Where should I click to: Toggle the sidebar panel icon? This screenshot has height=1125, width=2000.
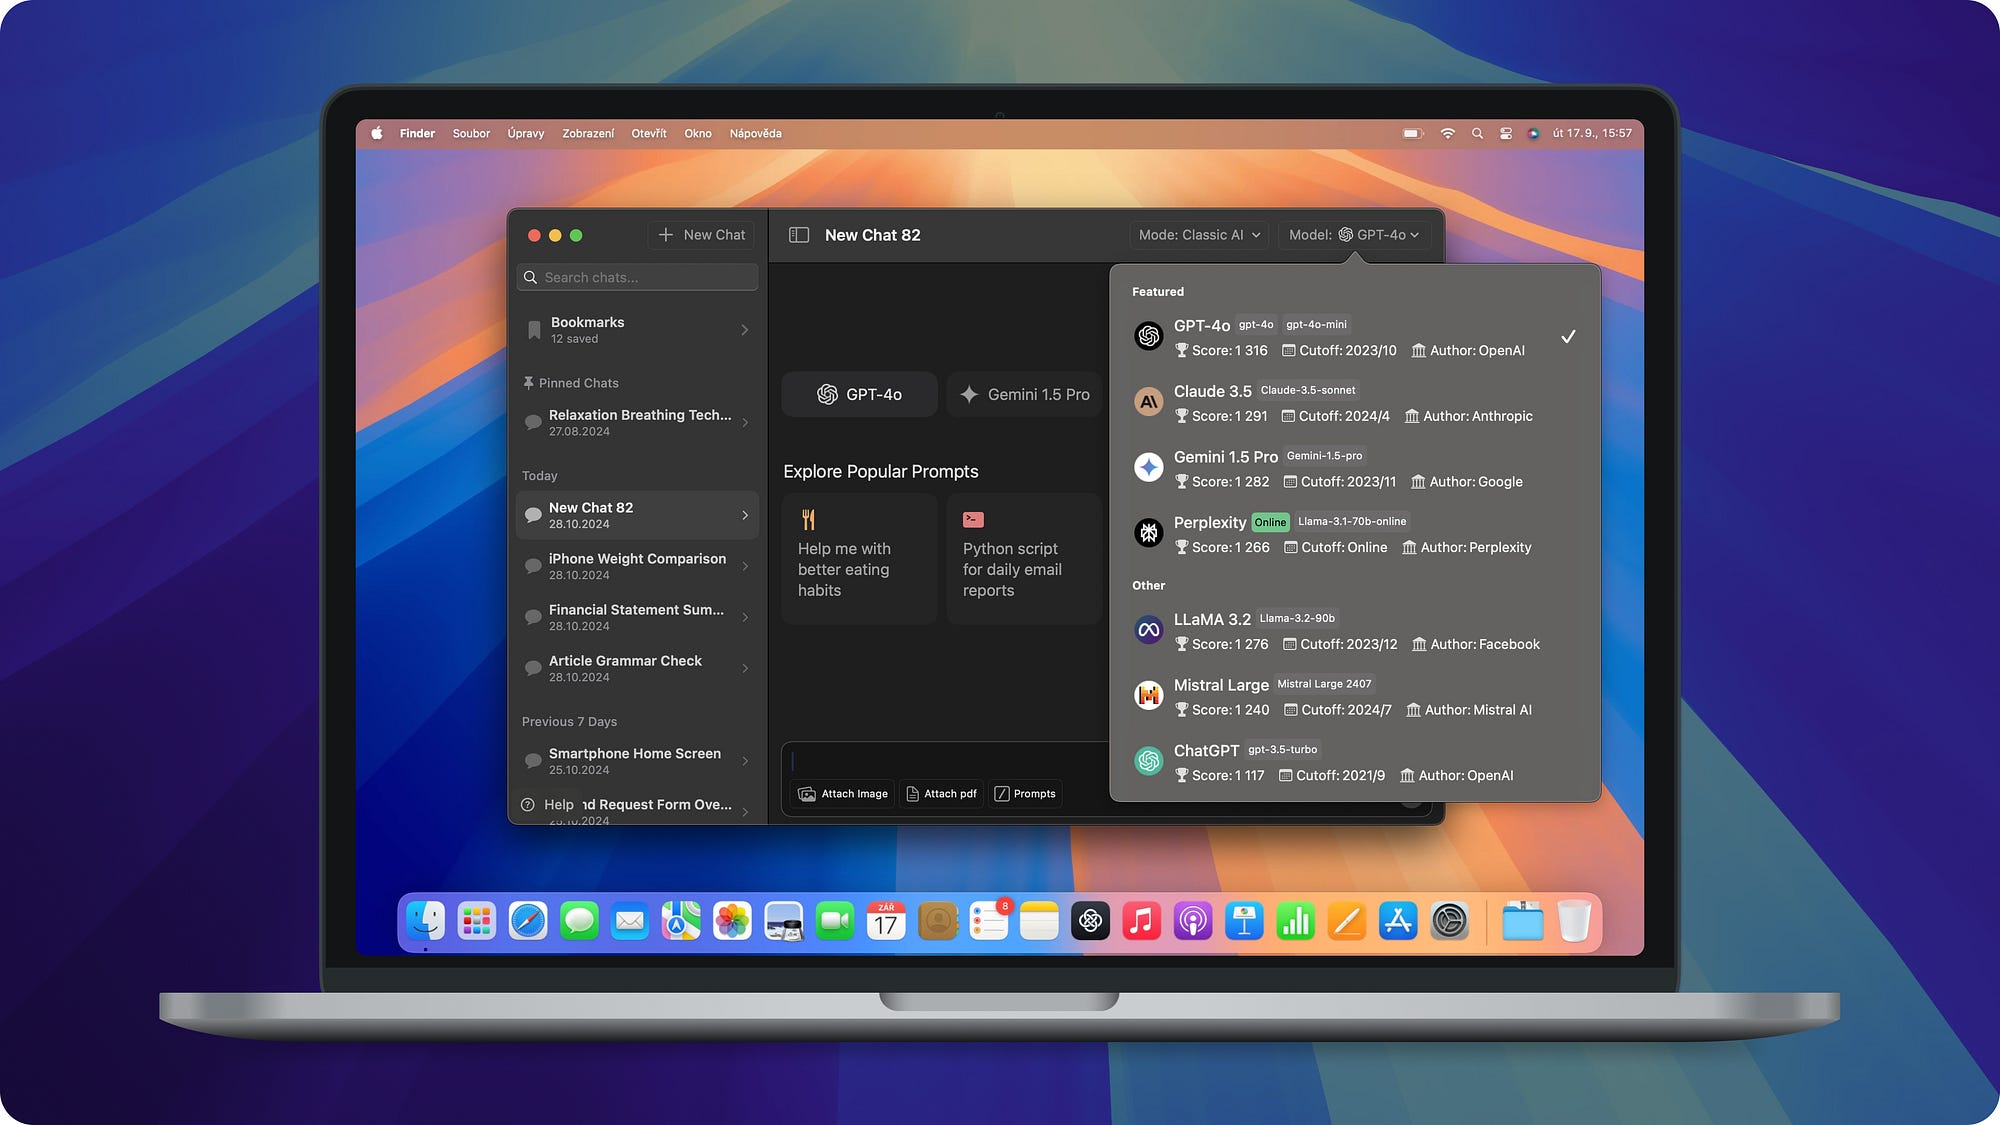pyautogui.click(x=798, y=235)
